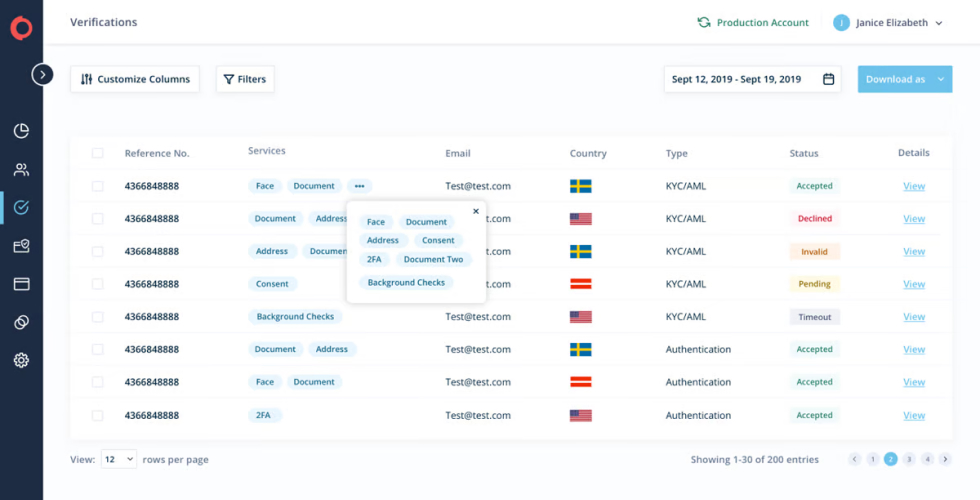Open Janice Elizabeth account dropdown arrow

pos(938,23)
